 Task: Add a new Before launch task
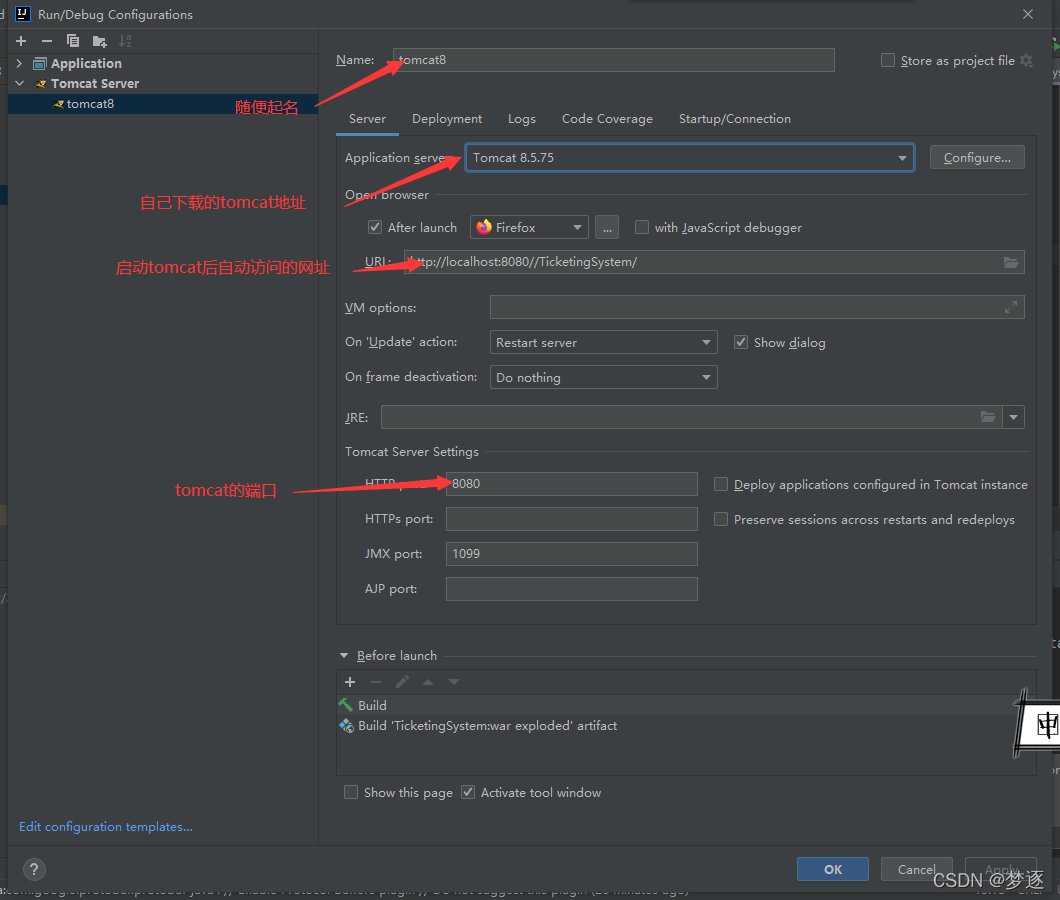pyautogui.click(x=350, y=681)
